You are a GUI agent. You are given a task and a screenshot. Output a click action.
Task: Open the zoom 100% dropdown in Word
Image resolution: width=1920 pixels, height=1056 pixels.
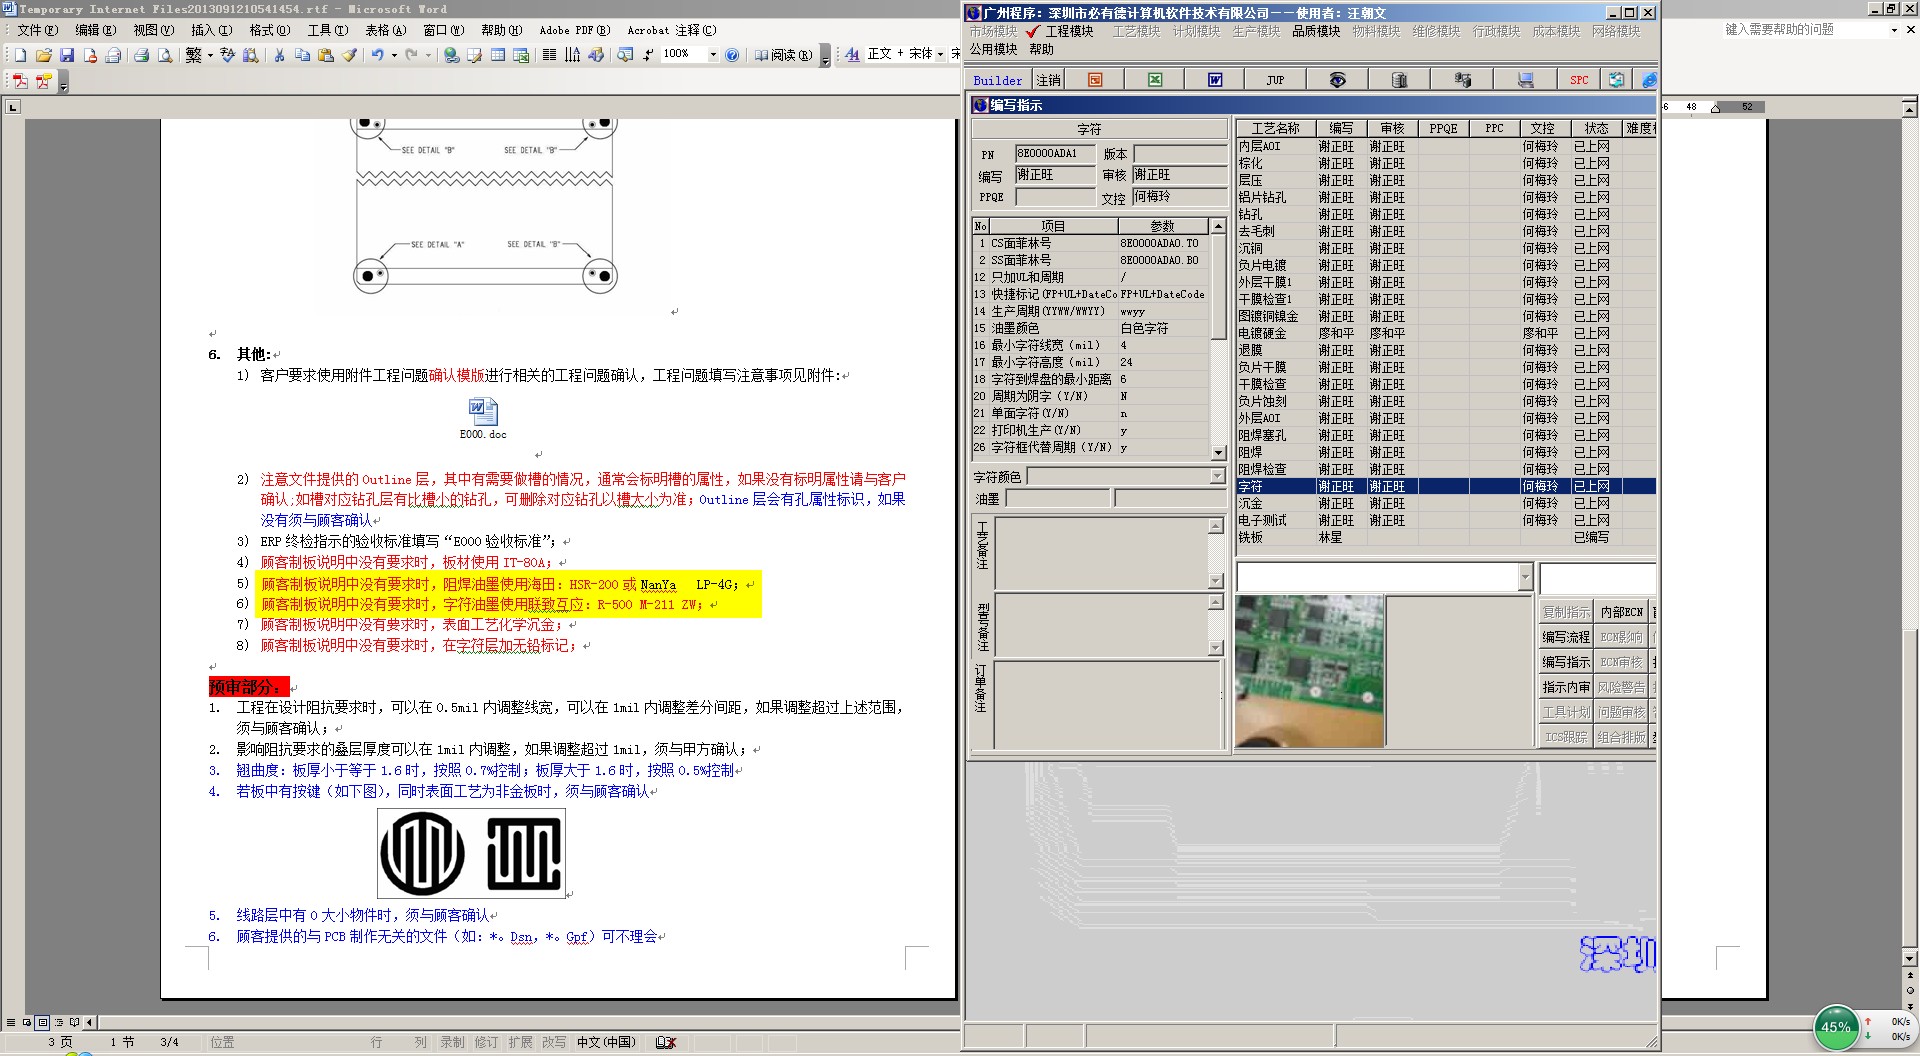[x=713, y=55]
